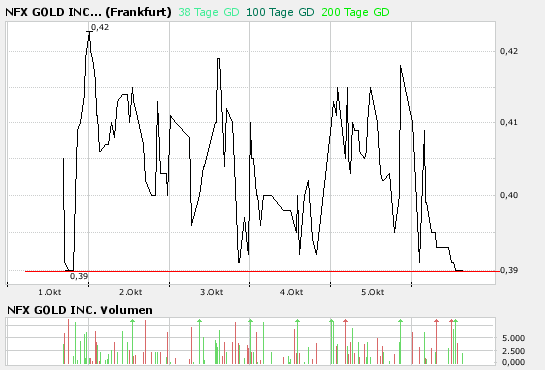This screenshot has height=384, width=545.
Task: Click the 0,42 y-axis label
Action: point(509,51)
